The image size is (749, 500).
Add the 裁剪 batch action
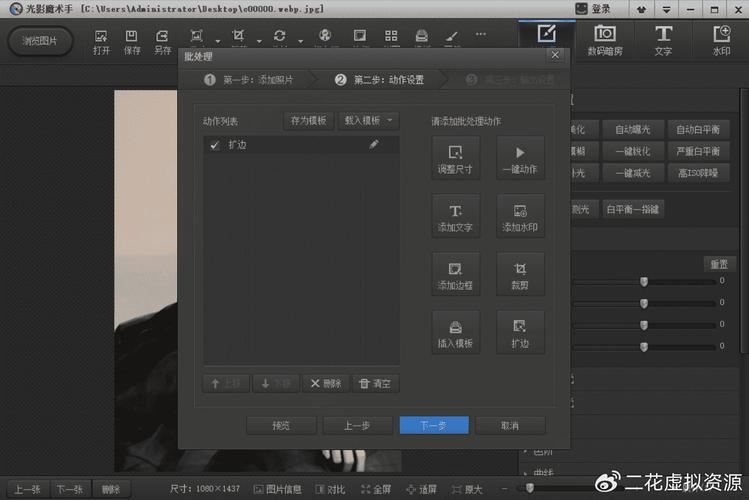[x=520, y=275]
